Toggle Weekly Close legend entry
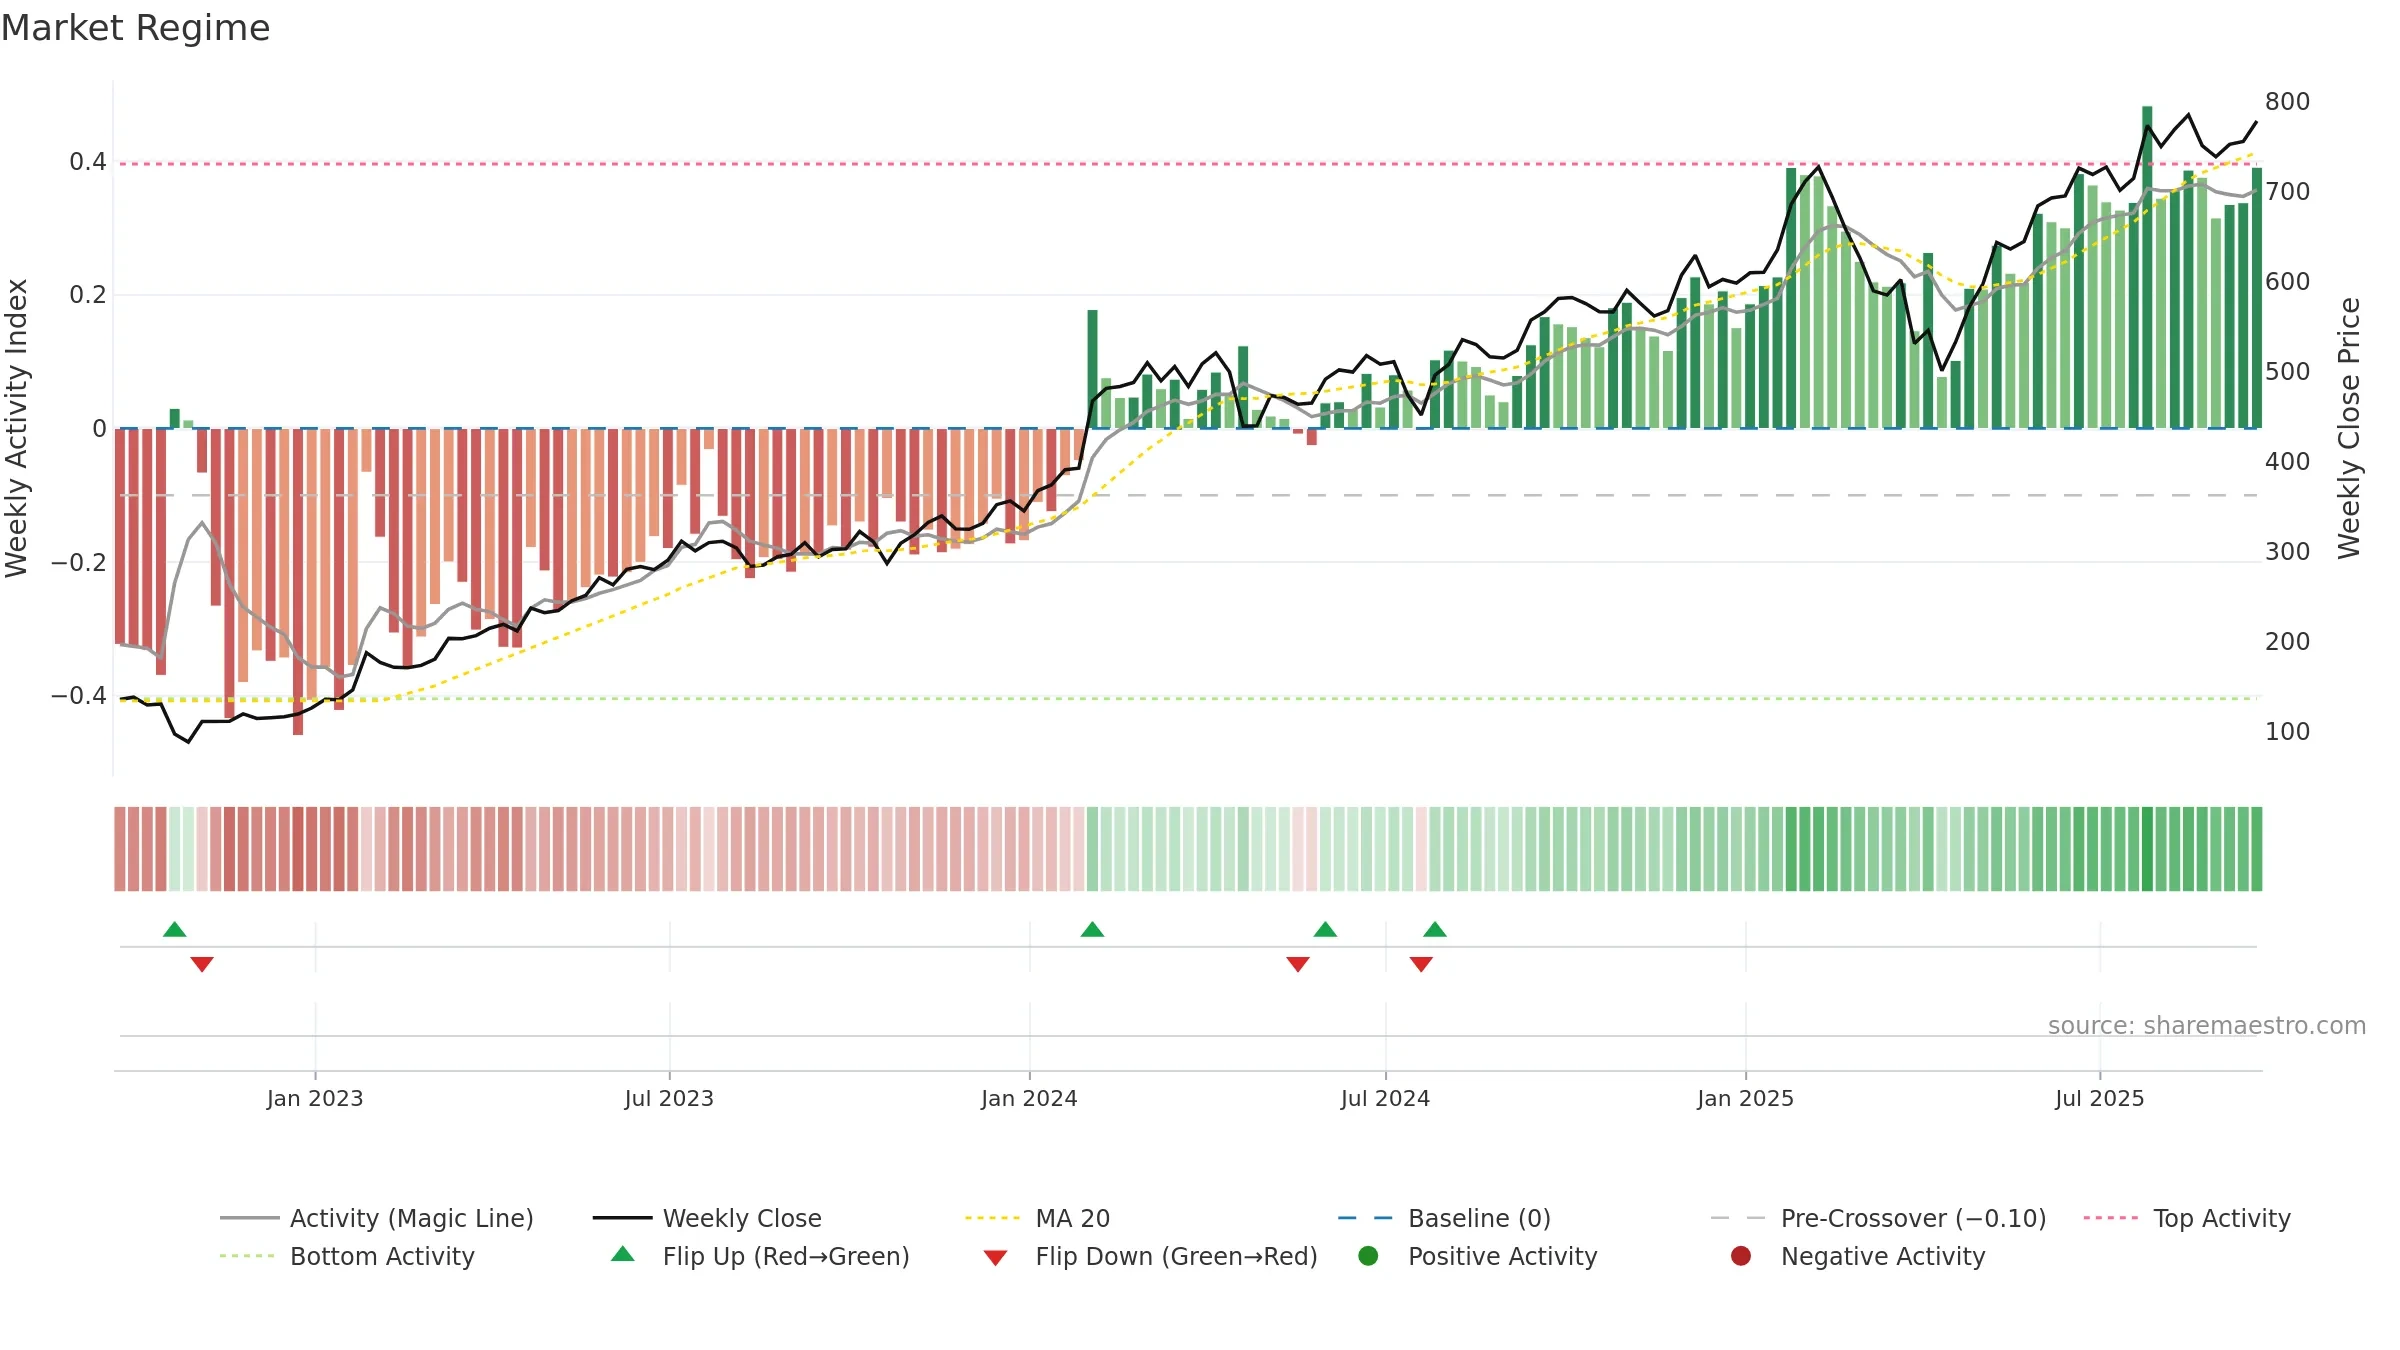Screen dimensions: 2400x1350 [x=707, y=1218]
